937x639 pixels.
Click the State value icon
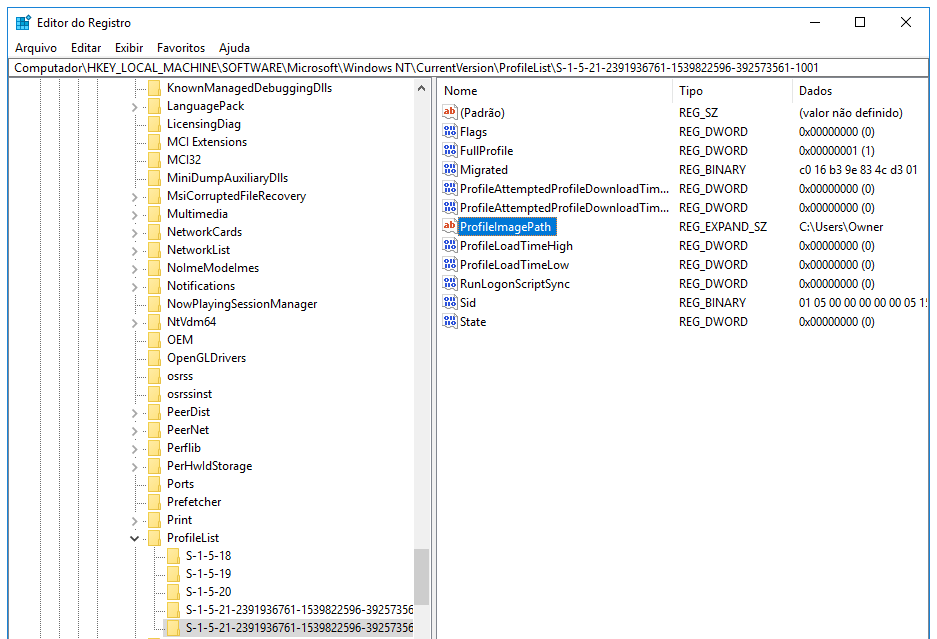coord(449,322)
